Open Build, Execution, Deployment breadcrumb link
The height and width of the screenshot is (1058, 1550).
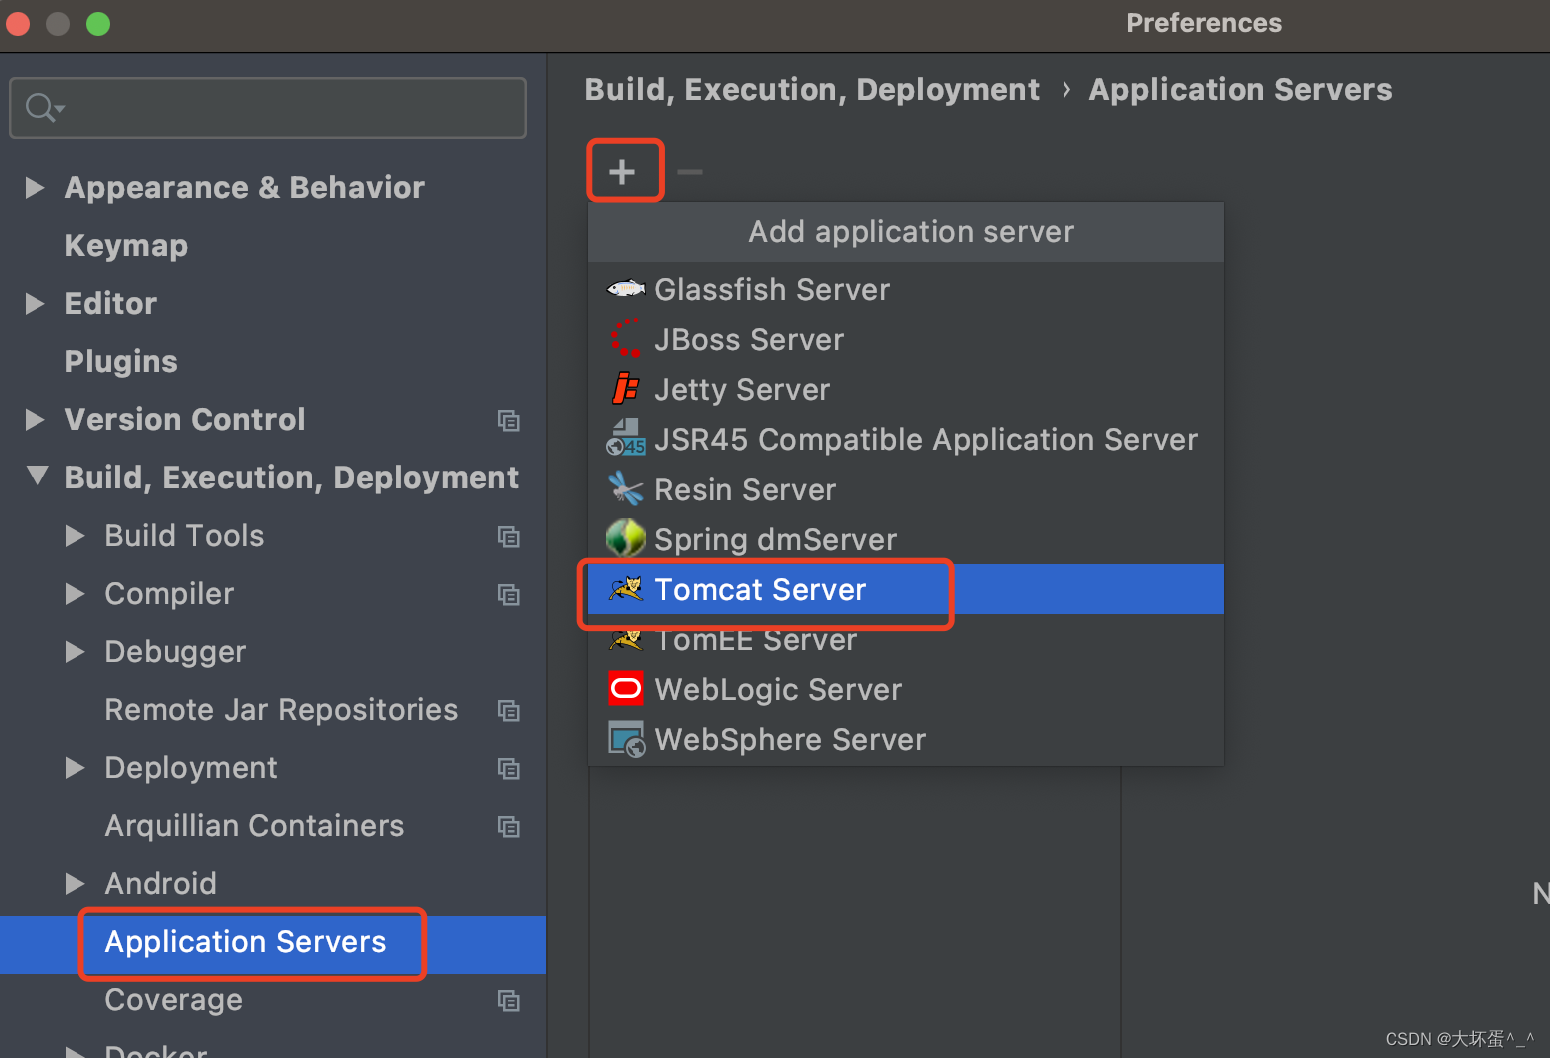(812, 89)
